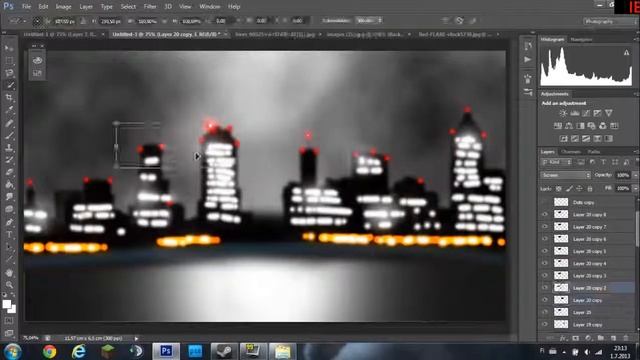The image size is (640, 360).
Task: Click the background color swatch
Action: click(x=13, y=309)
